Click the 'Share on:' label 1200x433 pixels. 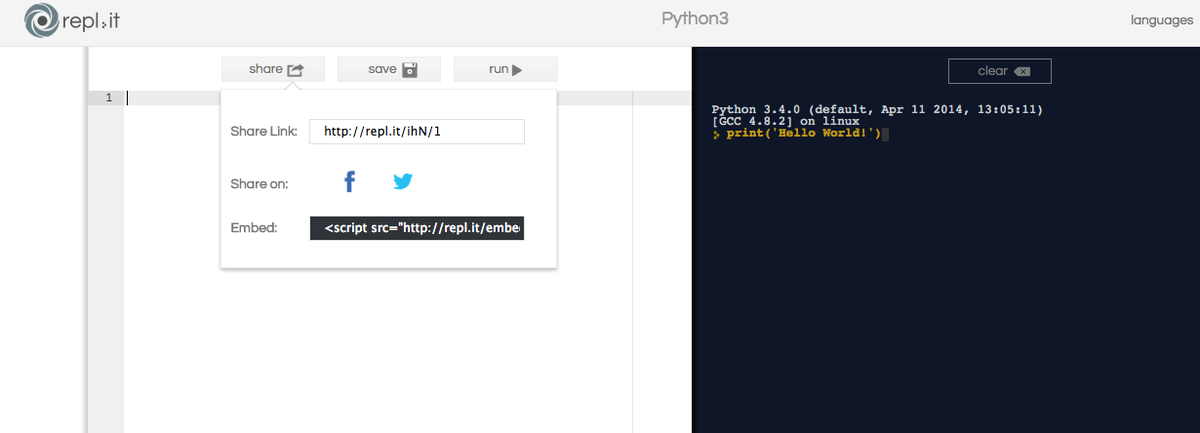[x=259, y=183]
